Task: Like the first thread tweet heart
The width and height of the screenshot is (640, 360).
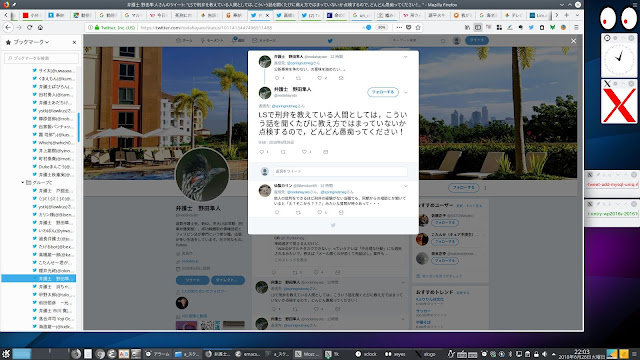Action: tap(320, 78)
